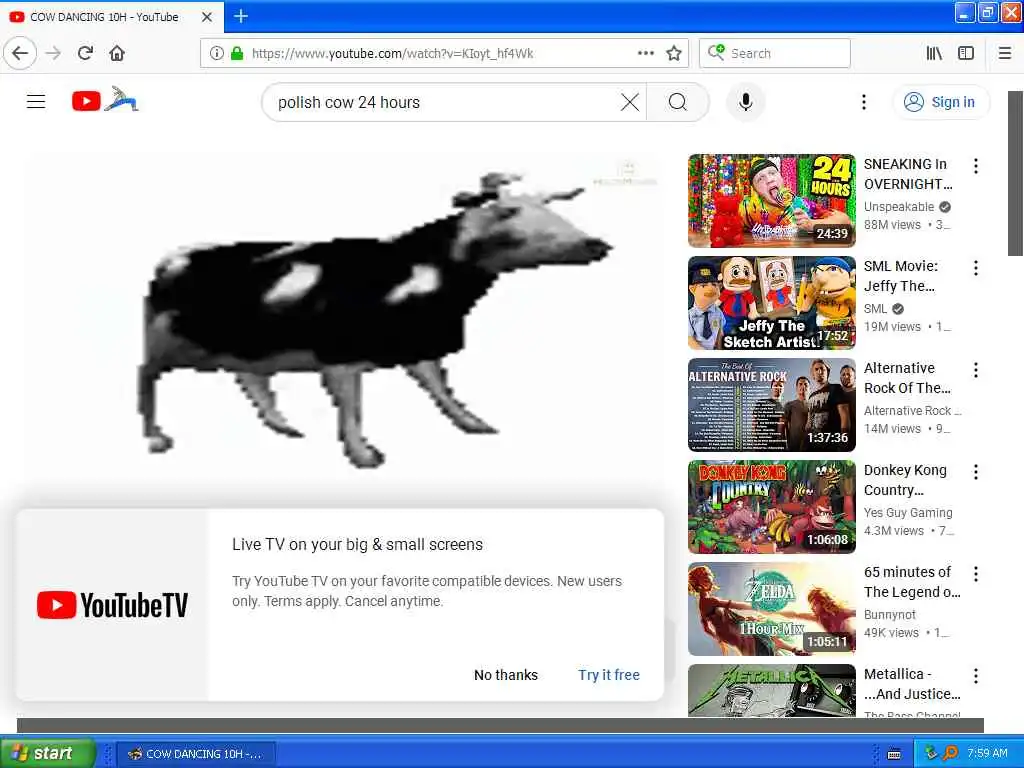Click the first system tray icon near the clock
Screen dimensions: 1024x768
pyautogui.click(x=931, y=753)
